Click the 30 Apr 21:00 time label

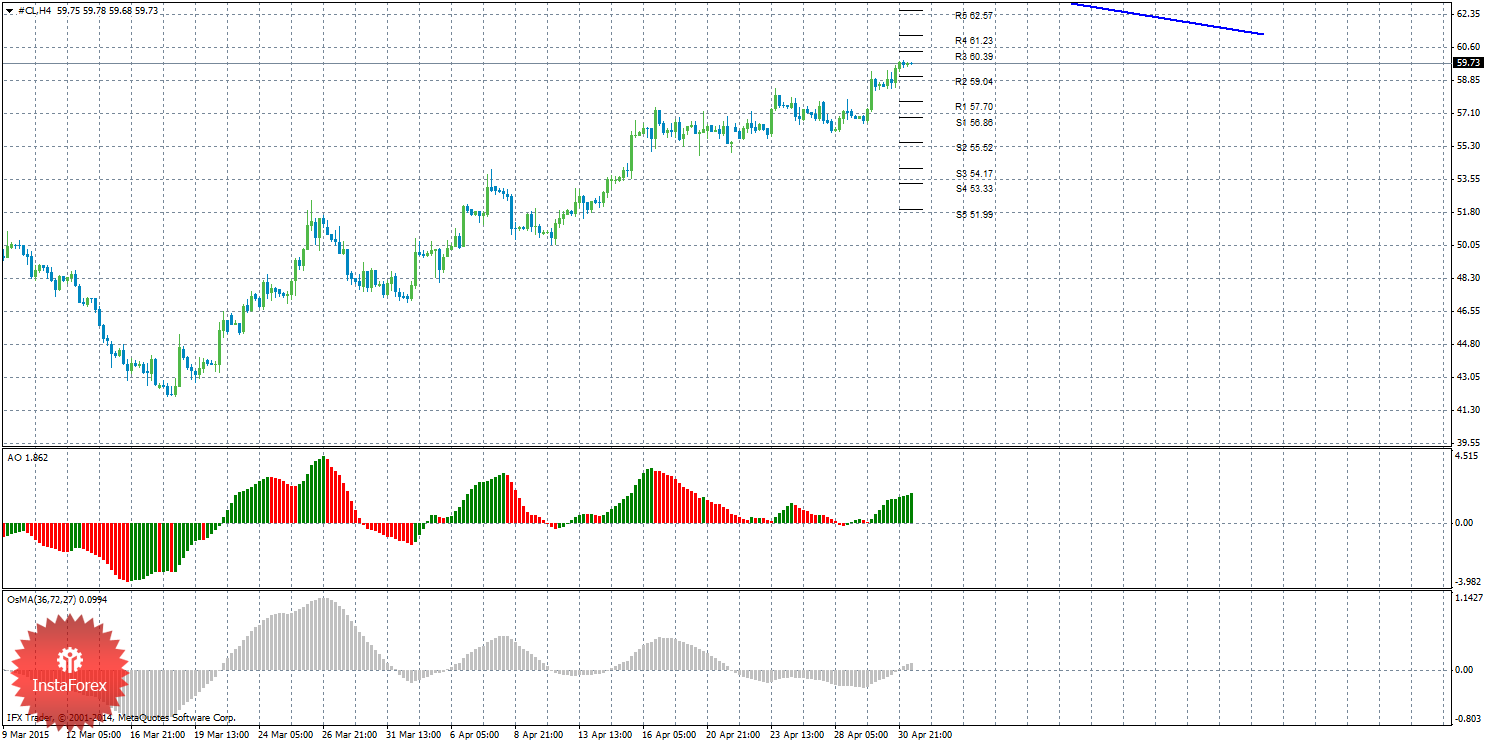[926, 735]
